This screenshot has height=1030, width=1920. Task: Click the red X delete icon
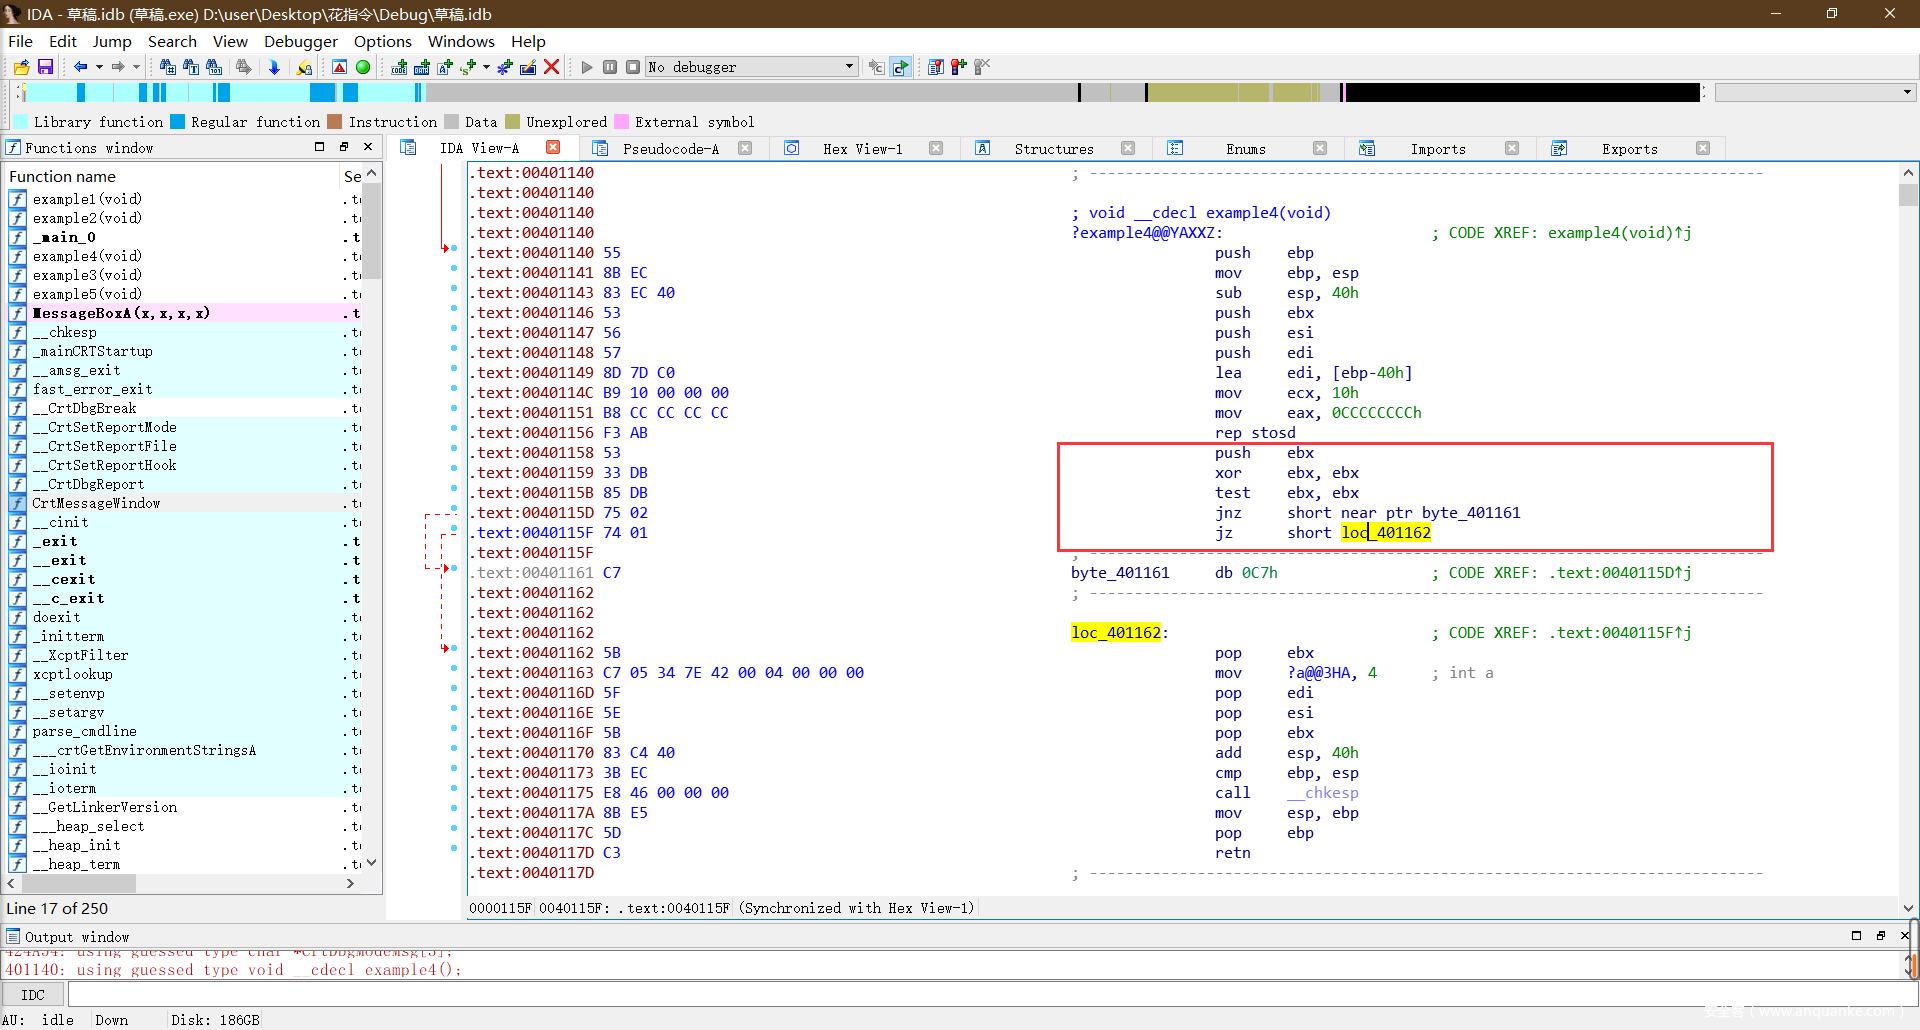pos(551,67)
